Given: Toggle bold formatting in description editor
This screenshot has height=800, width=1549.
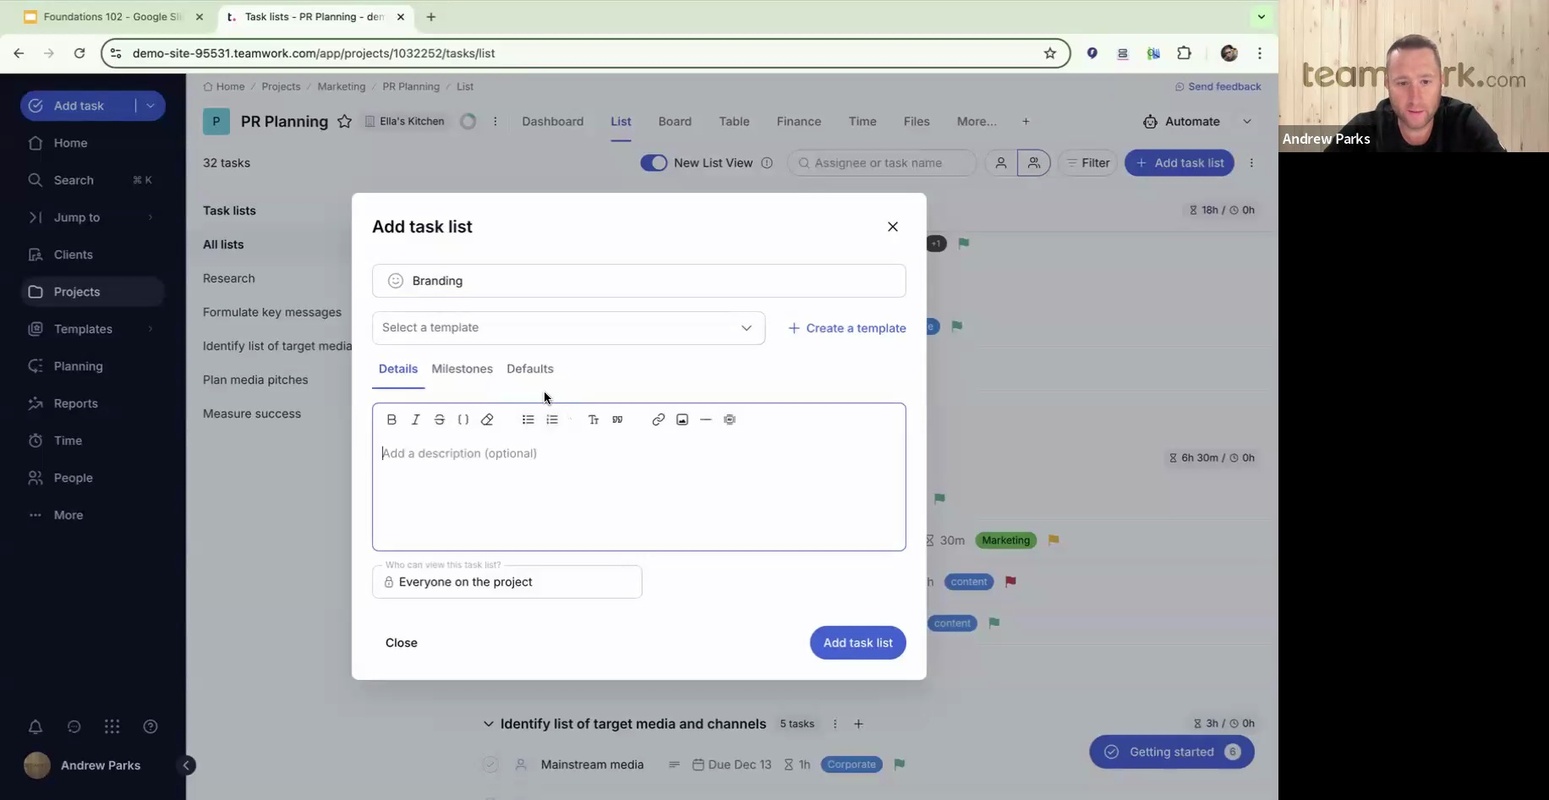Looking at the screenshot, I should (392, 420).
